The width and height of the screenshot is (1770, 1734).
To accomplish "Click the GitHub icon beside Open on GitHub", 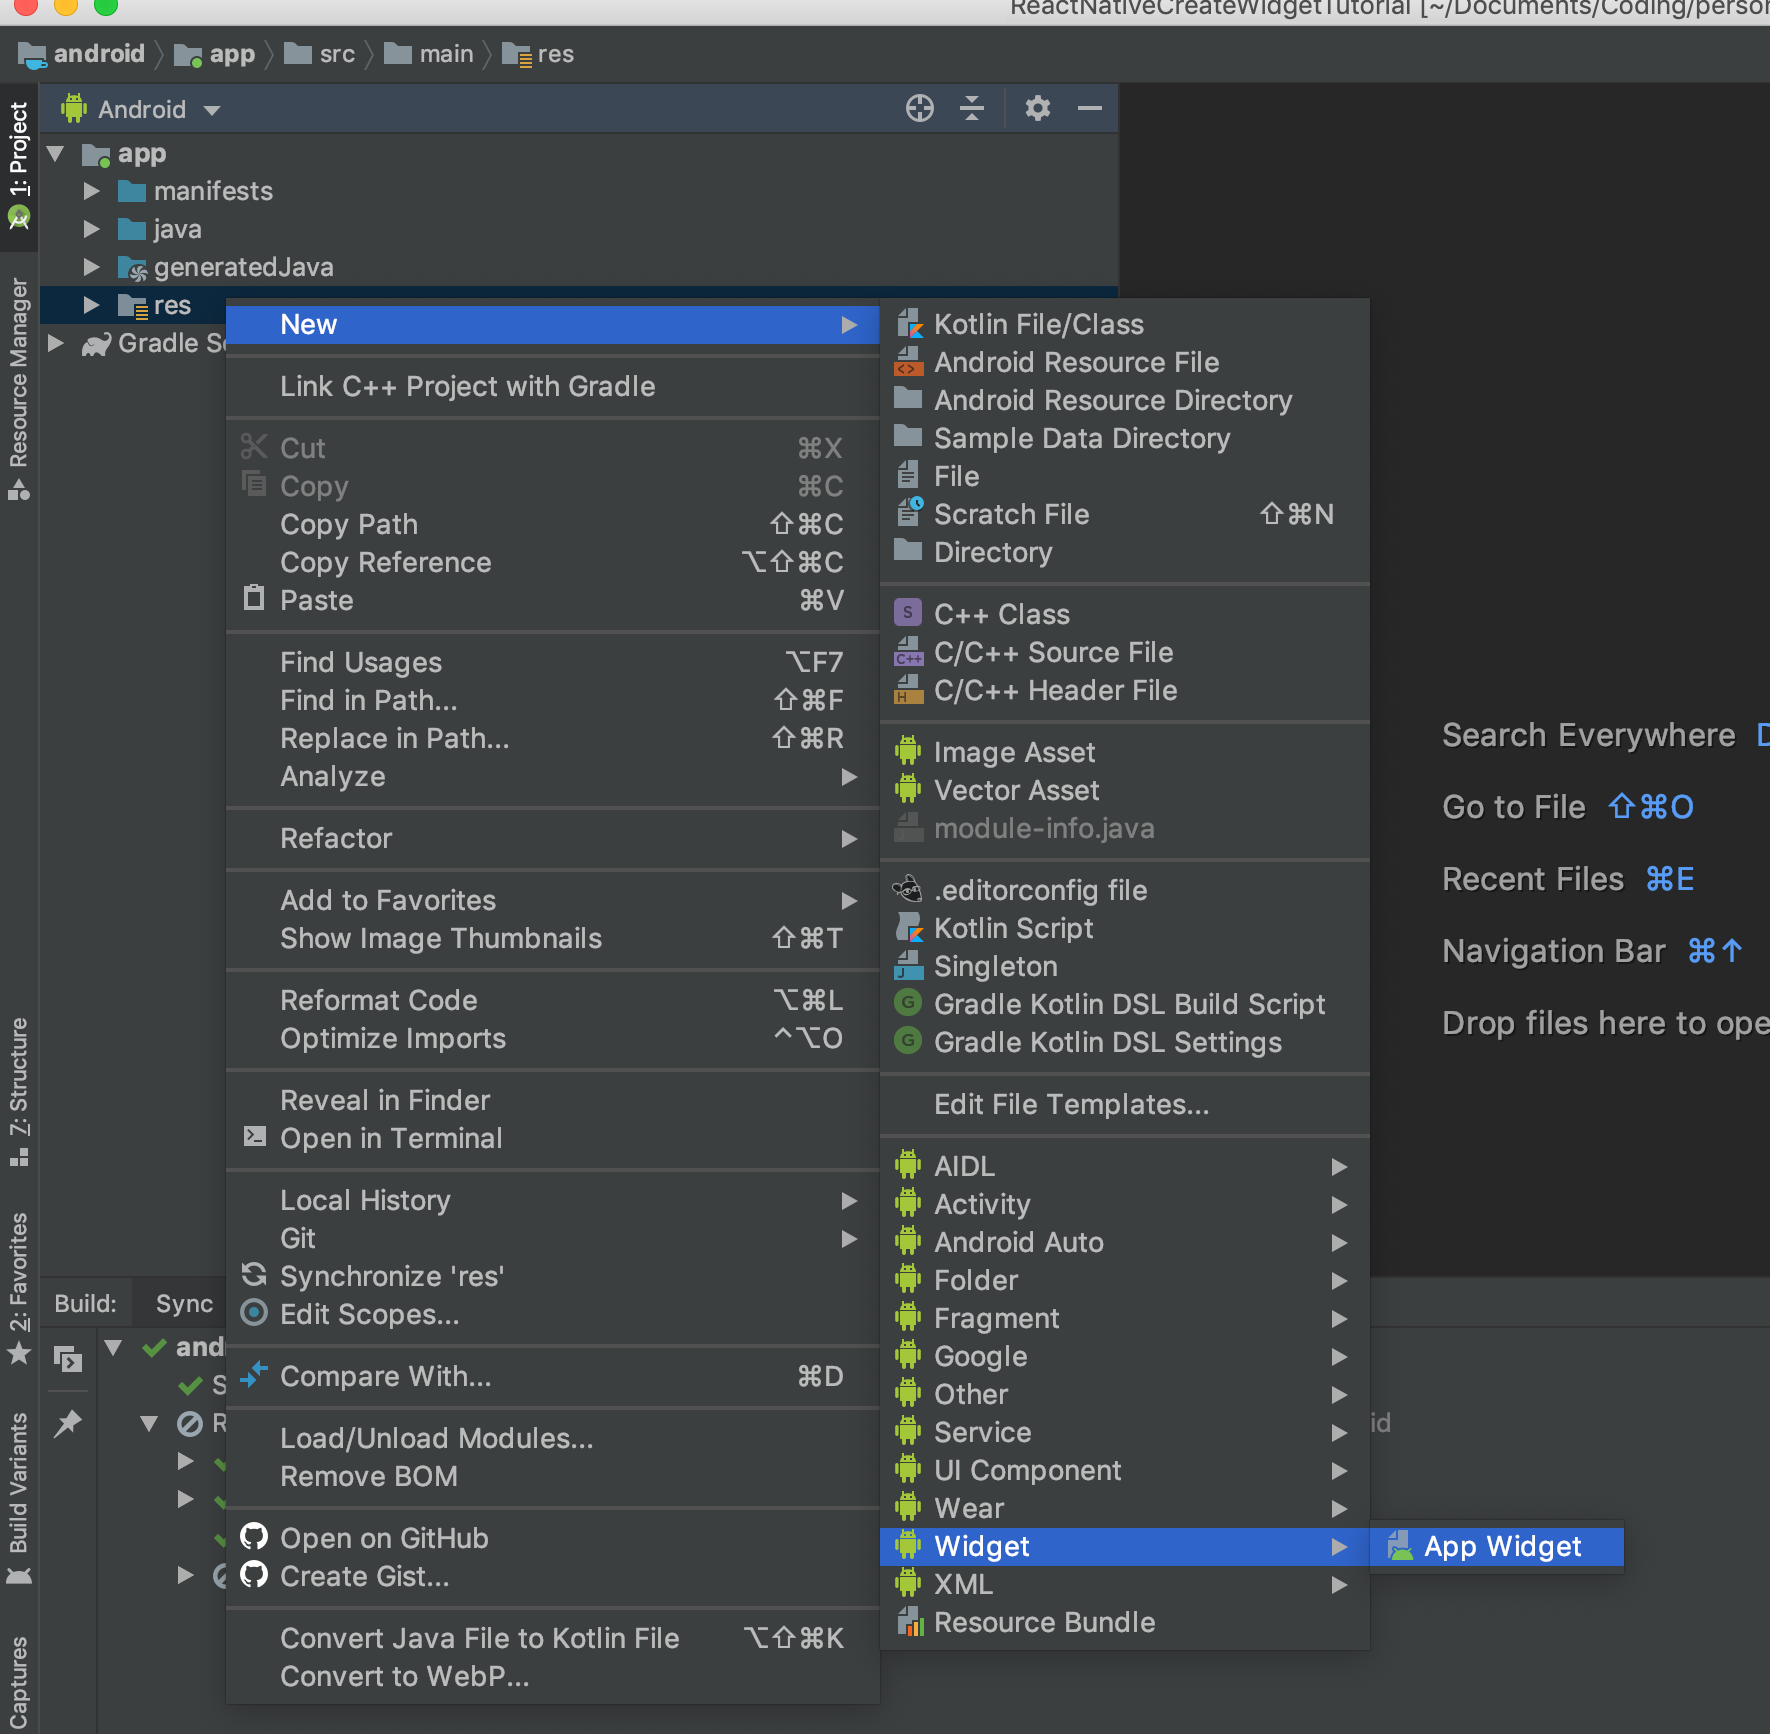I will tap(255, 1538).
